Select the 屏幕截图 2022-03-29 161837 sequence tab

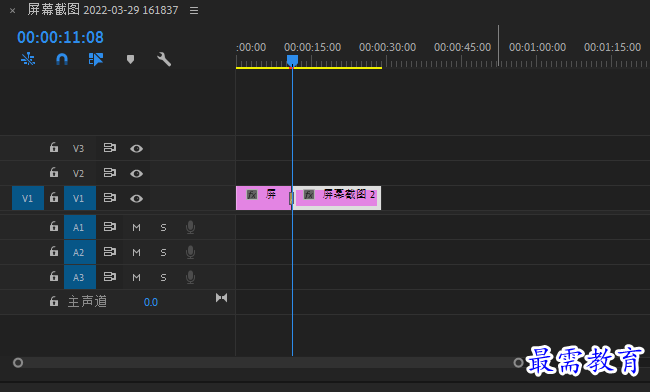pyautogui.click(x=103, y=10)
